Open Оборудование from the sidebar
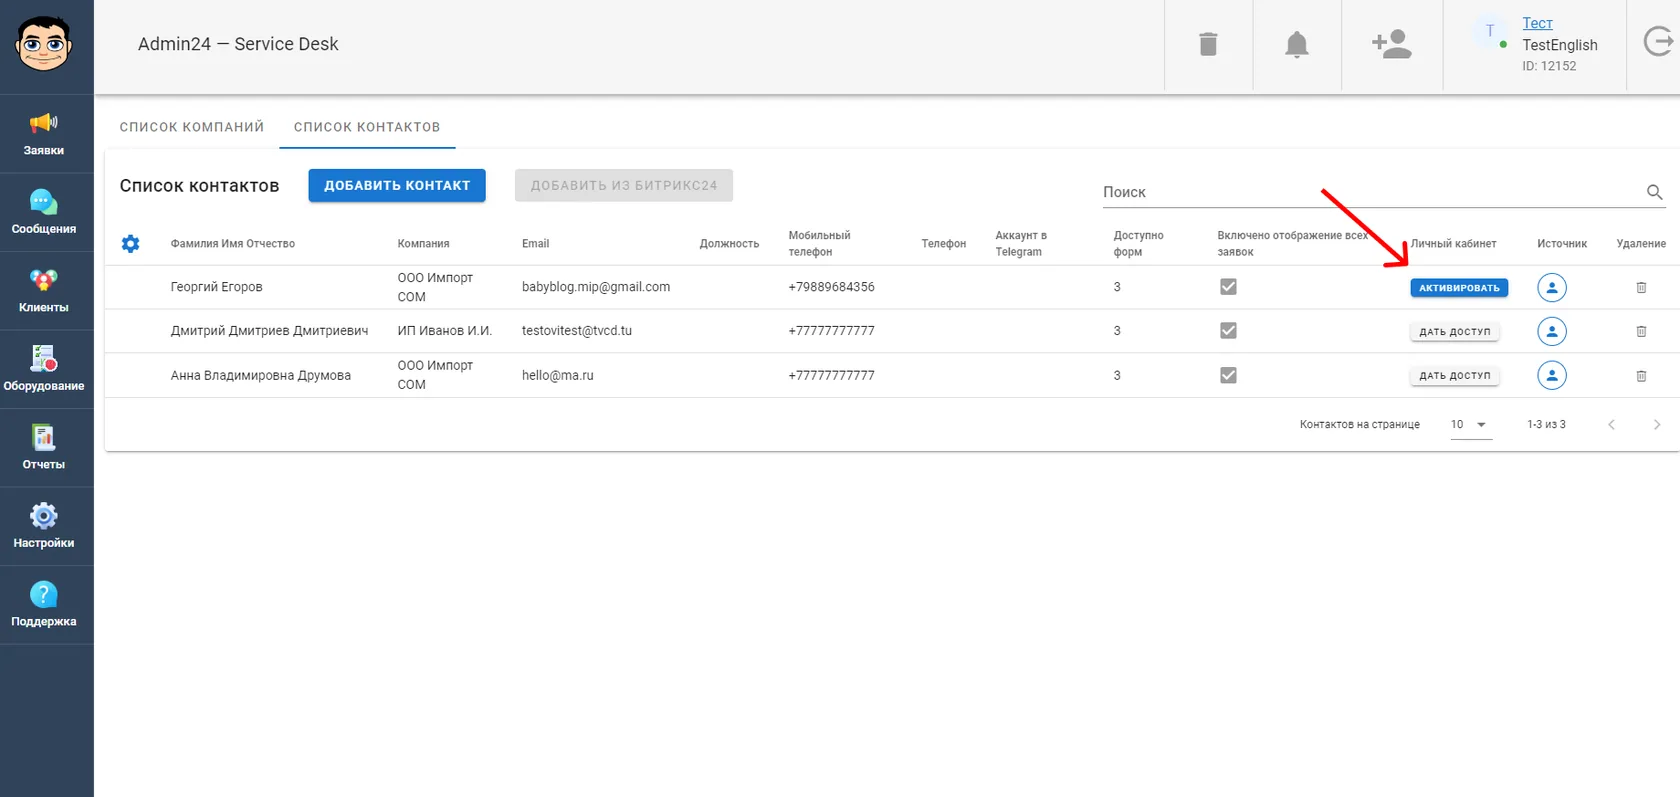The height and width of the screenshot is (797, 1680). pos(44,370)
